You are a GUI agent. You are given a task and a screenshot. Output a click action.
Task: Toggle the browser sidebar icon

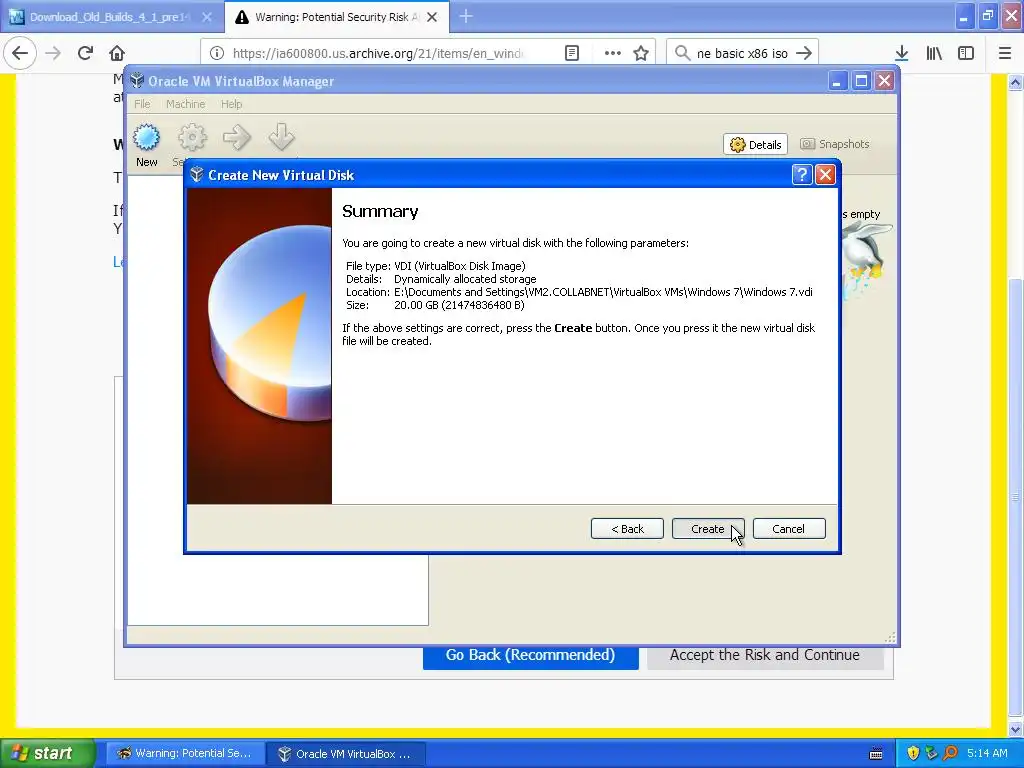point(966,53)
